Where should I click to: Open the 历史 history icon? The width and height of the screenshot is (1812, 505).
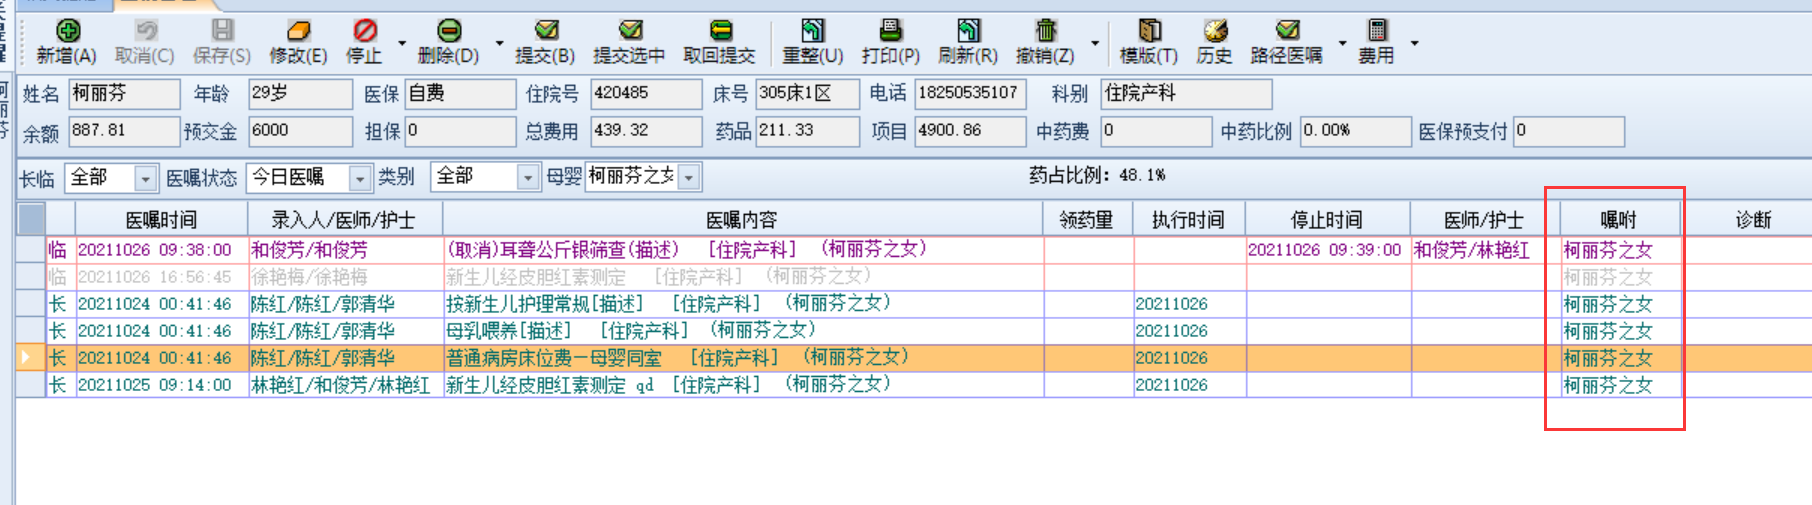[x=1214, y=31]
